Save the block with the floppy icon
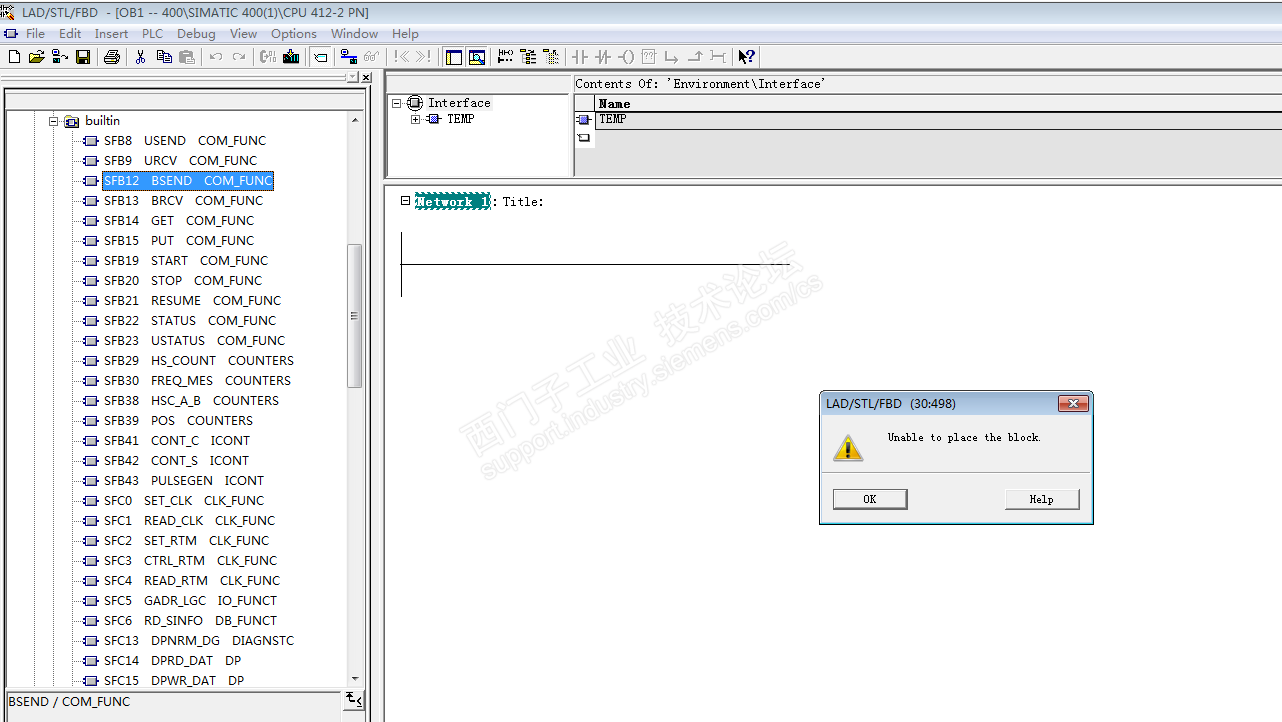The height and width of the screenshot is (722, 1282). click(83, 57)
